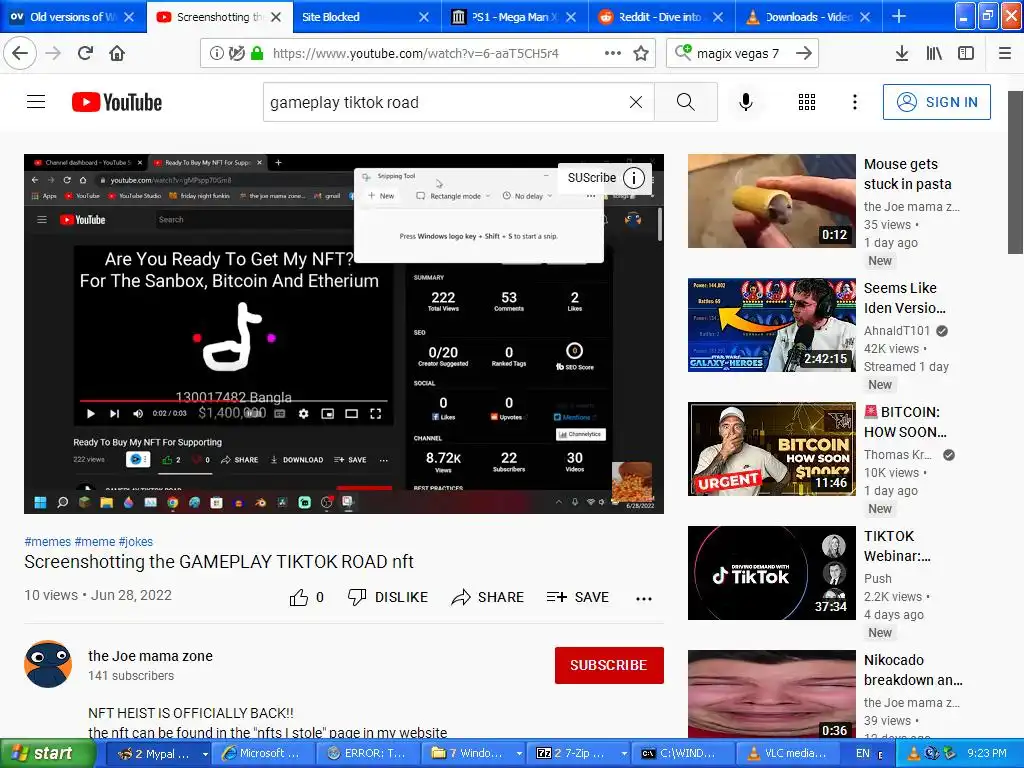The image size is (1024, 768).
Task: Show site information via the info icon
Action: pos(216,53)
